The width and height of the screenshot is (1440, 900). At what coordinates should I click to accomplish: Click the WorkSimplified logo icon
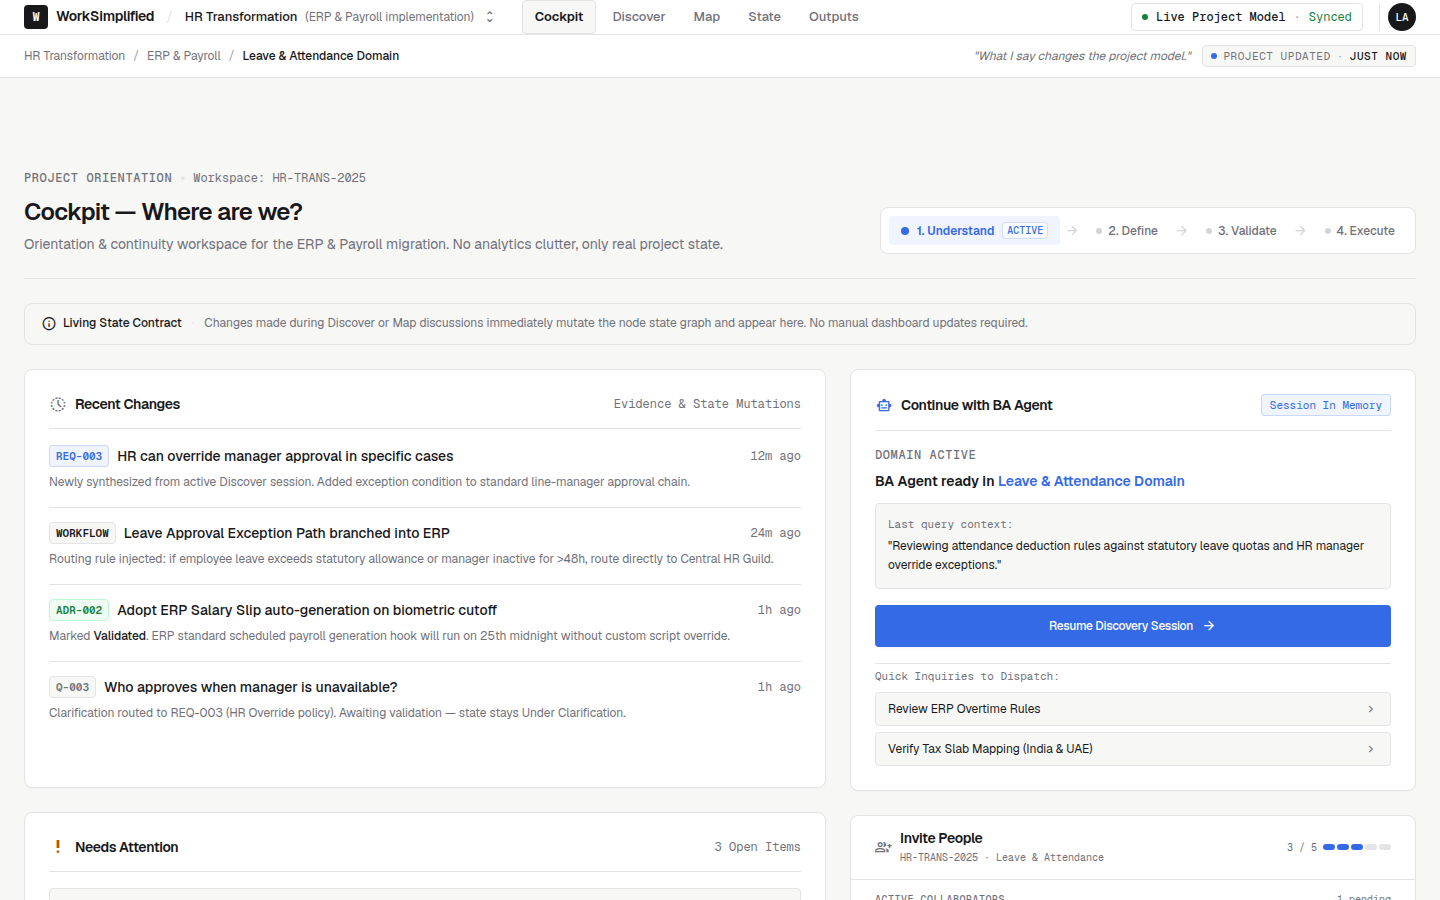pos(36,17)
